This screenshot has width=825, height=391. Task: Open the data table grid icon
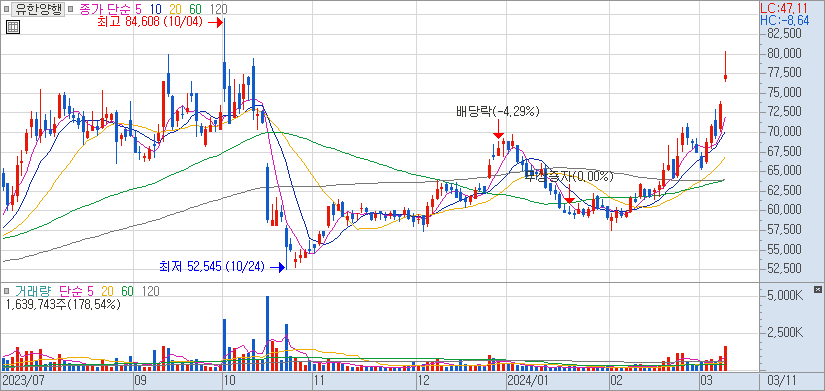click(13, 27)
